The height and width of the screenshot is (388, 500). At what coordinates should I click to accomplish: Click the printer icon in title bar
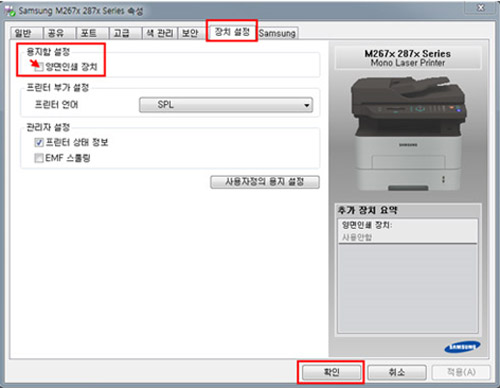[10, 11]
